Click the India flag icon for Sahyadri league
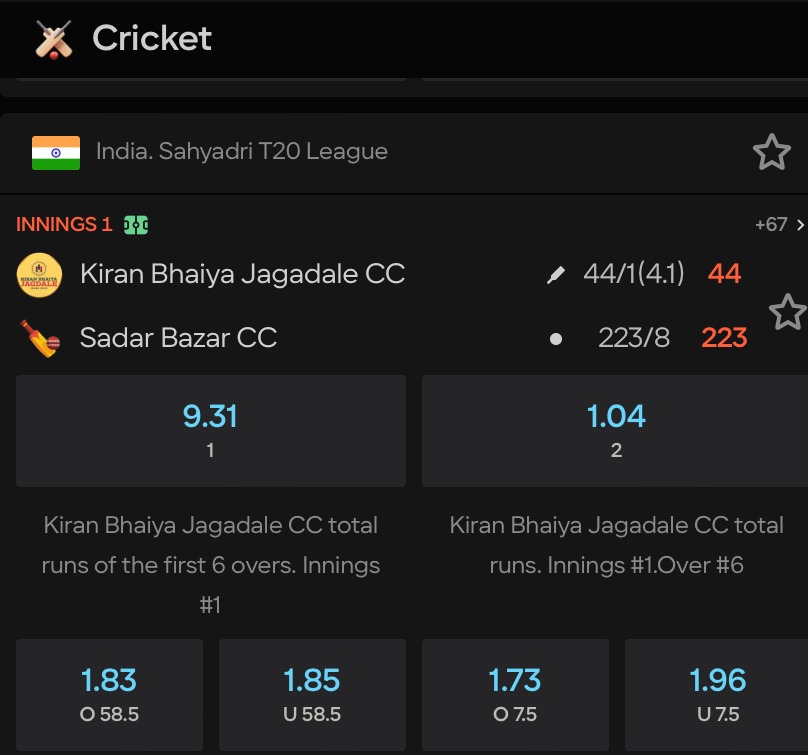 (54, 151)
